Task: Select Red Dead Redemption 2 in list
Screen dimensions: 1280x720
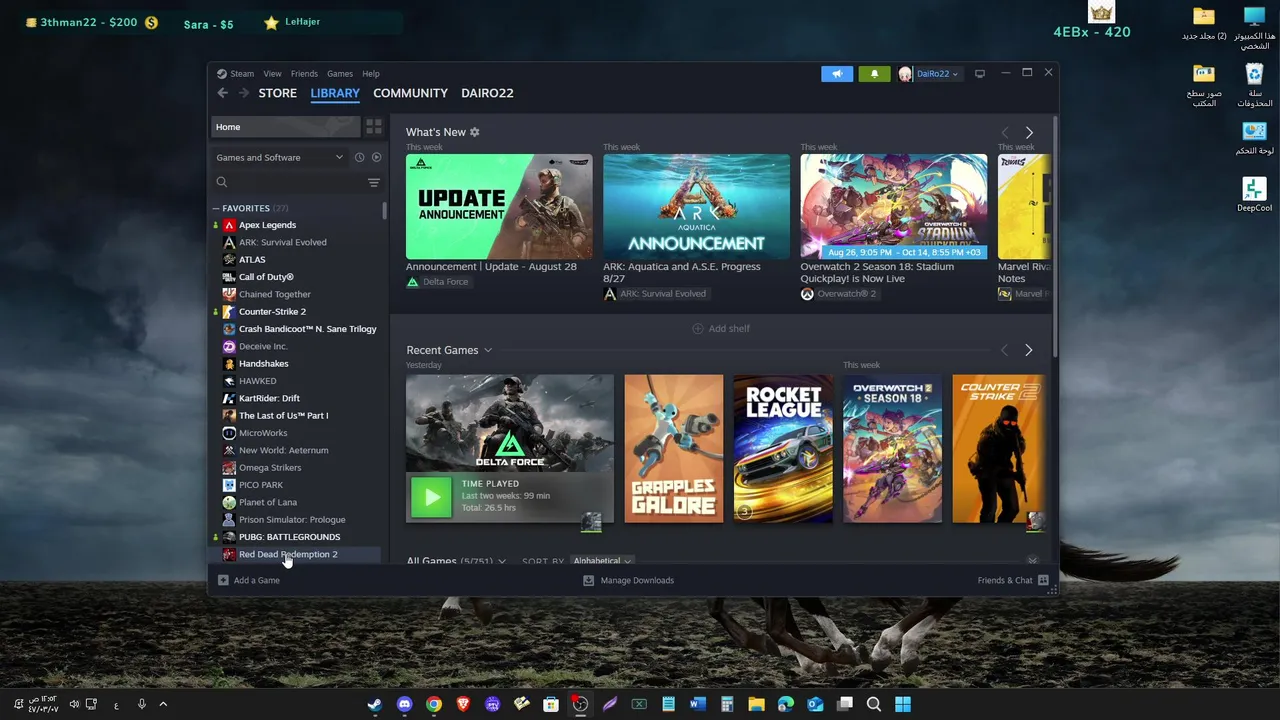Action: tap(288, 554)
